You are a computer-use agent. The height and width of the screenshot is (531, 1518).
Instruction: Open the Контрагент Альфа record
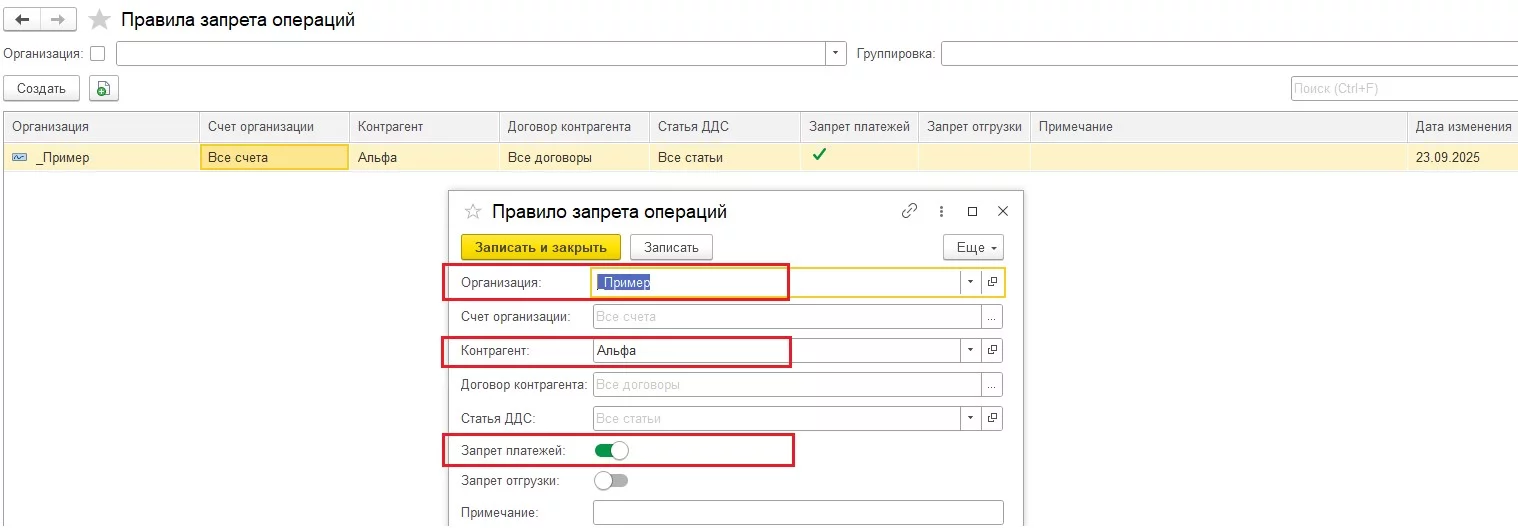992,351
